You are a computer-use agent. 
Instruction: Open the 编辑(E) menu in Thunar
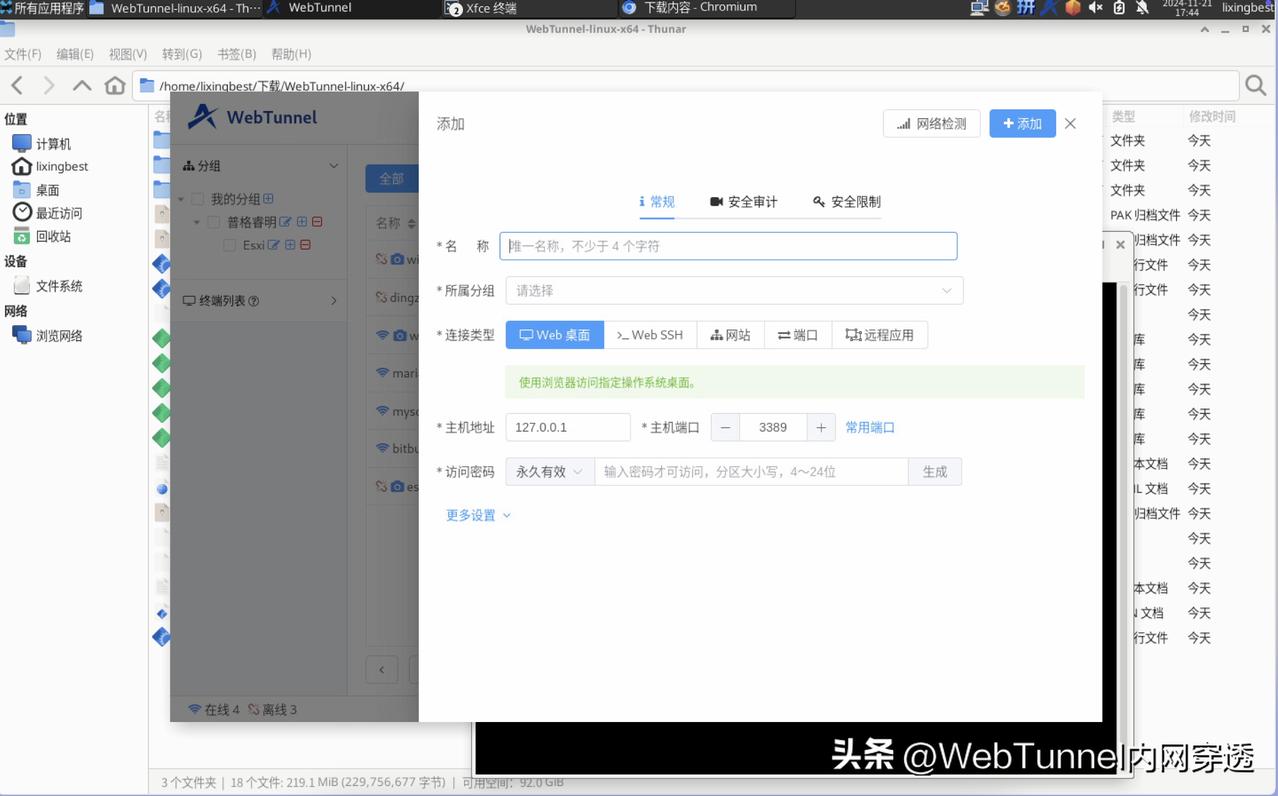coord(75,54)
